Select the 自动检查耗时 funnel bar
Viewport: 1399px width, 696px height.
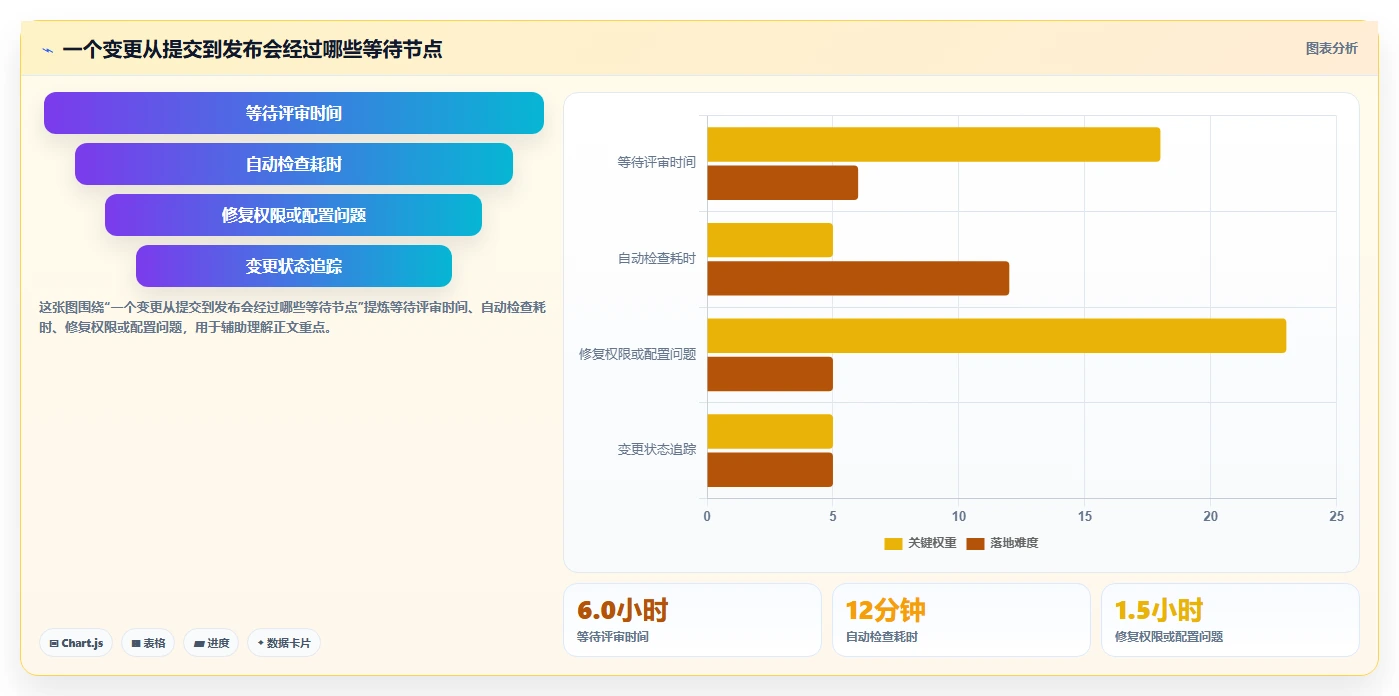(x=294, y=164)
